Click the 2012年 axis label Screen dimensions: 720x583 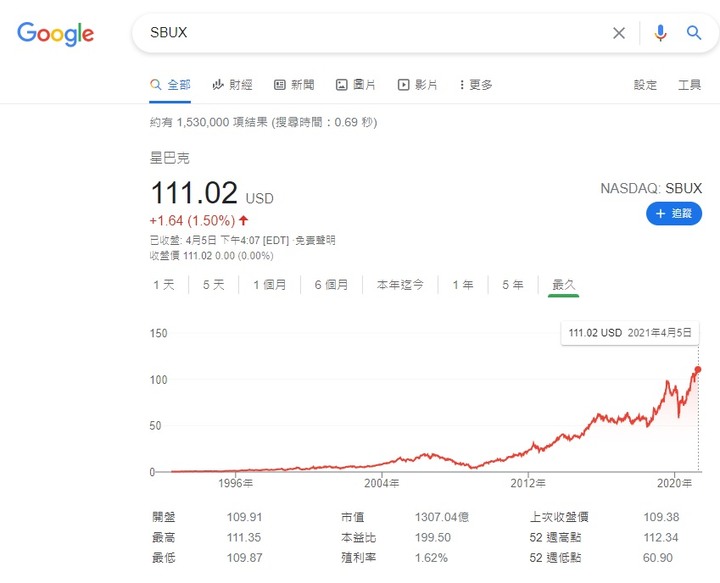pos(528,483)
